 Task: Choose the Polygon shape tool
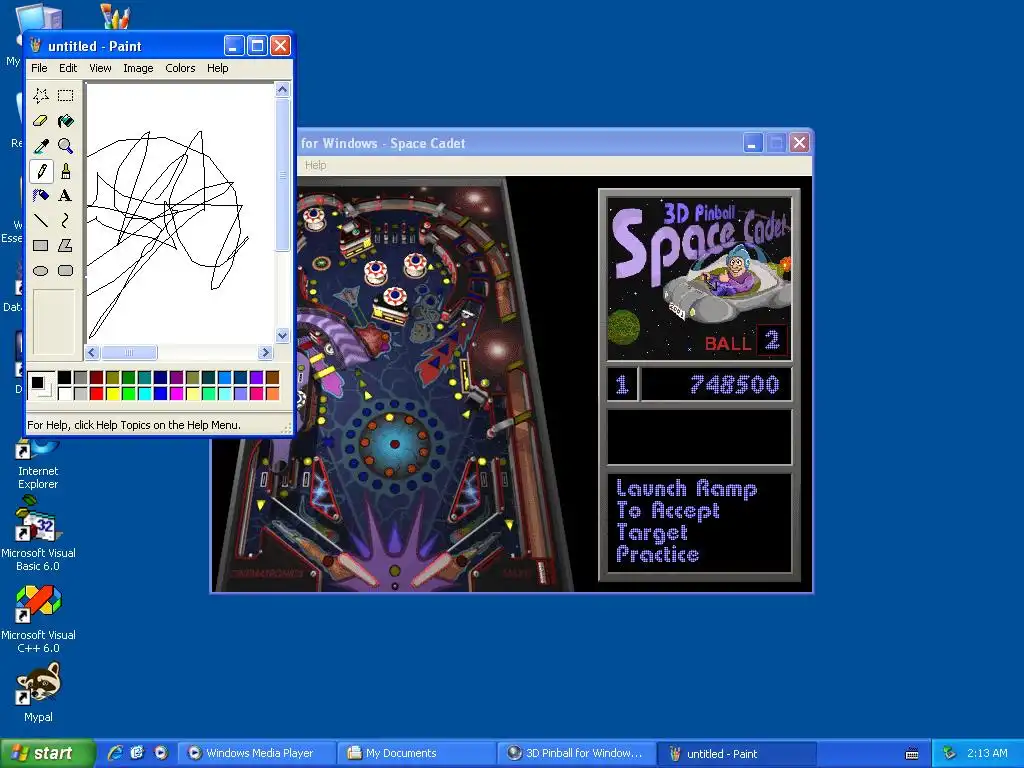point(65,246)
